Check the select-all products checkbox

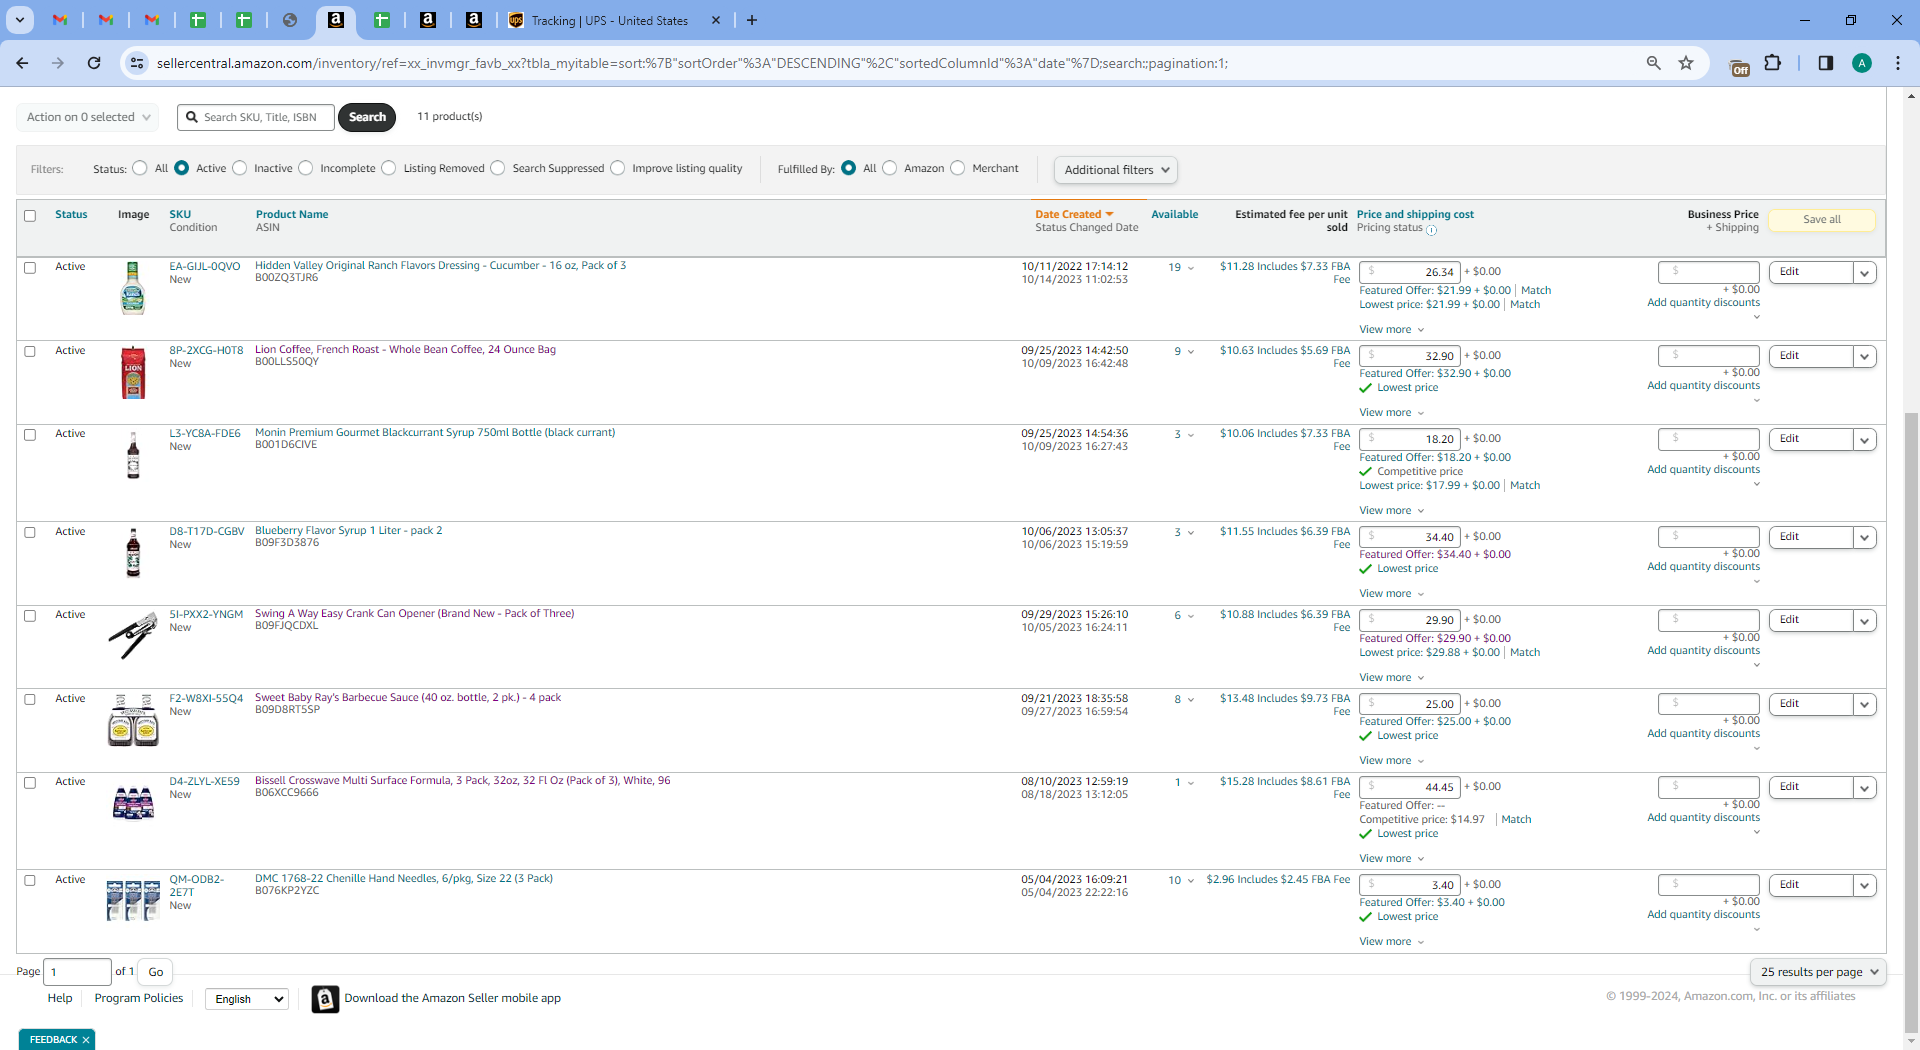pyautogui.click(x=30, y=216)
